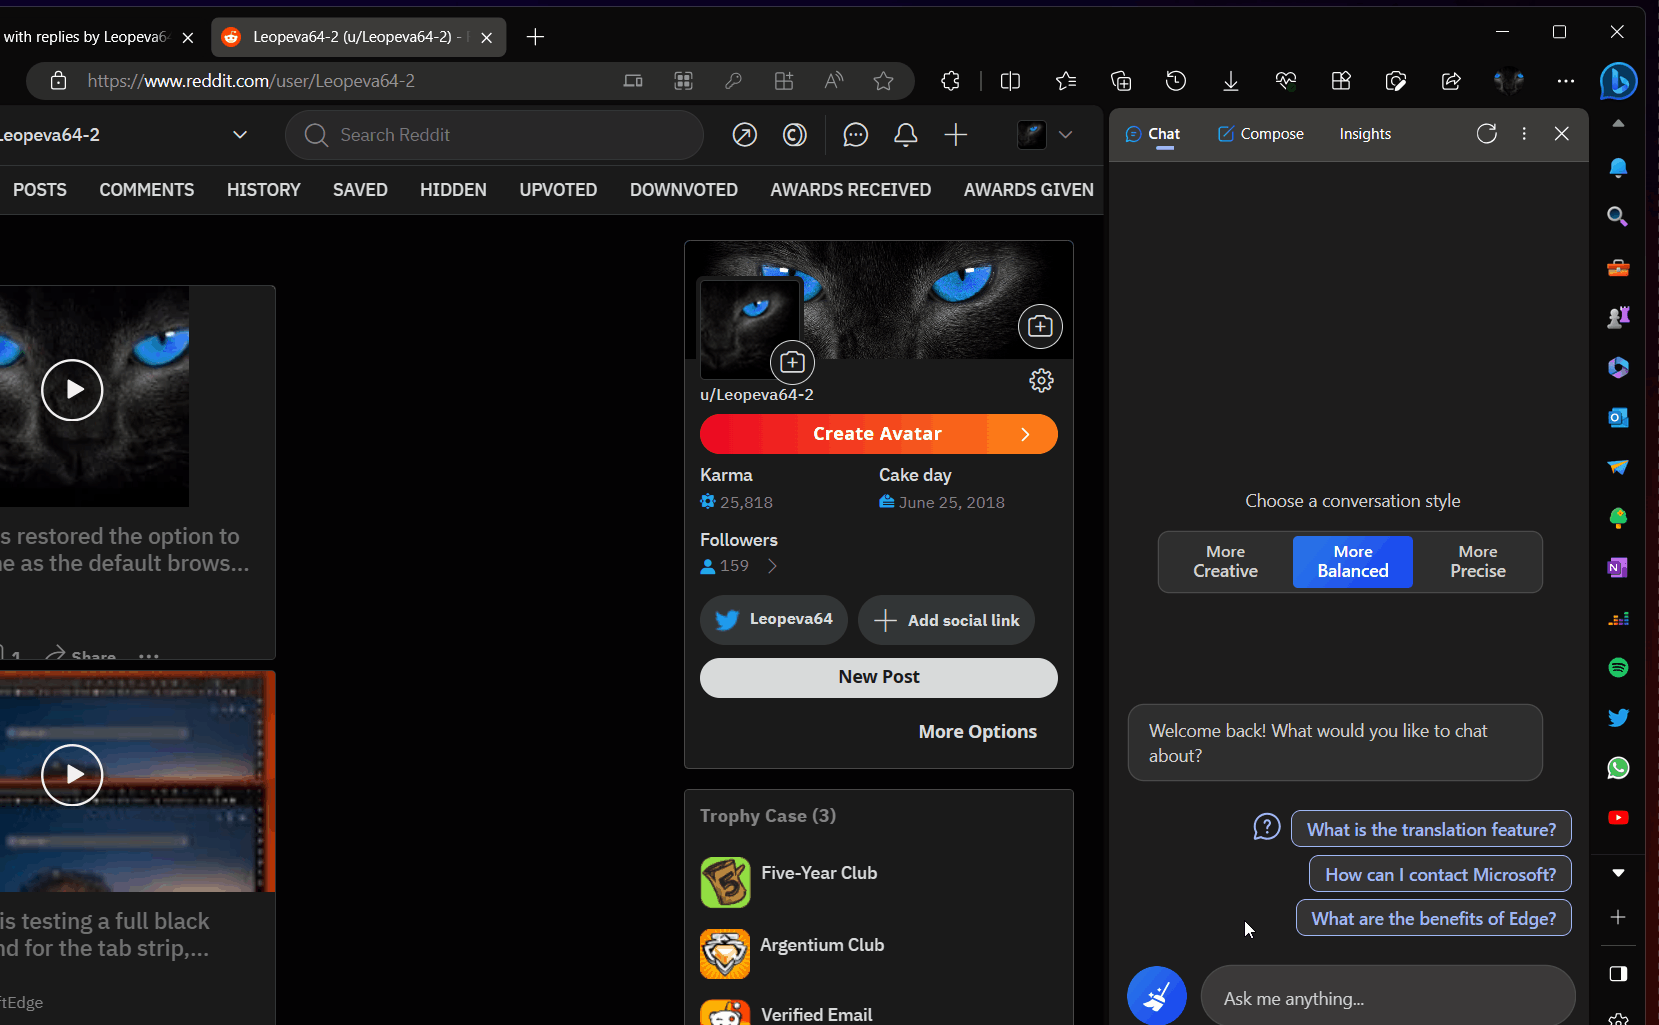The image size is (1659, 1025).
Task: Open WhatsApp from the Edge sidebar
Action: coord(1618,767)
